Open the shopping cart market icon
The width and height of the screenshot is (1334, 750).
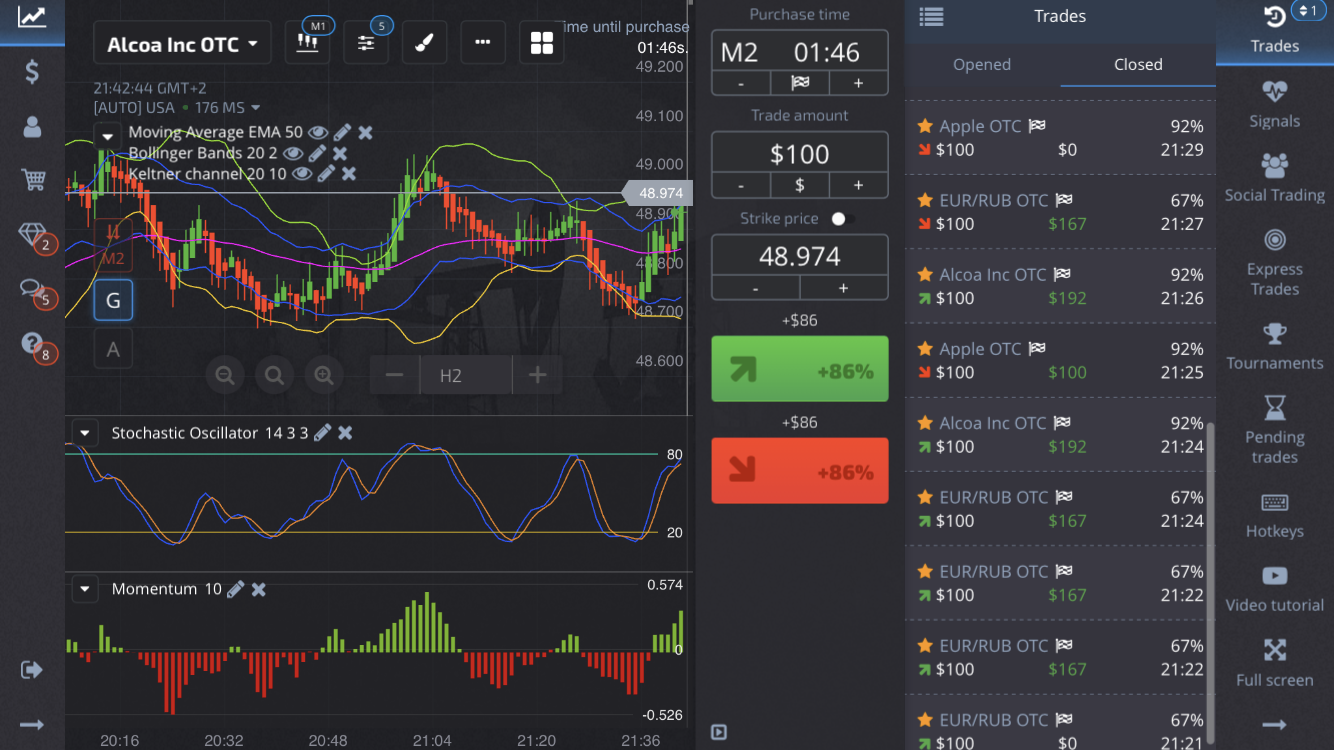coord(32,180)
